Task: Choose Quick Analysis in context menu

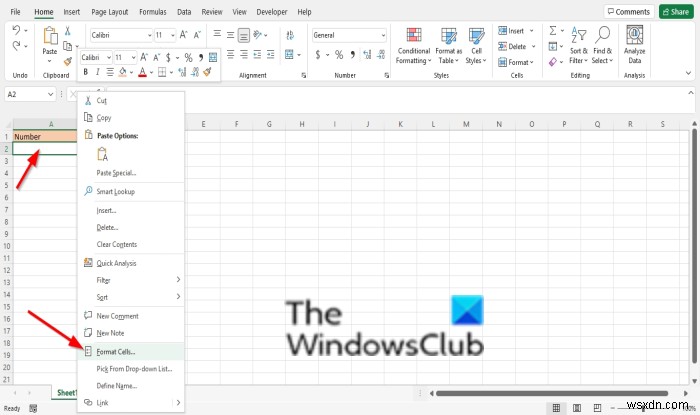Action: [131, 263]
